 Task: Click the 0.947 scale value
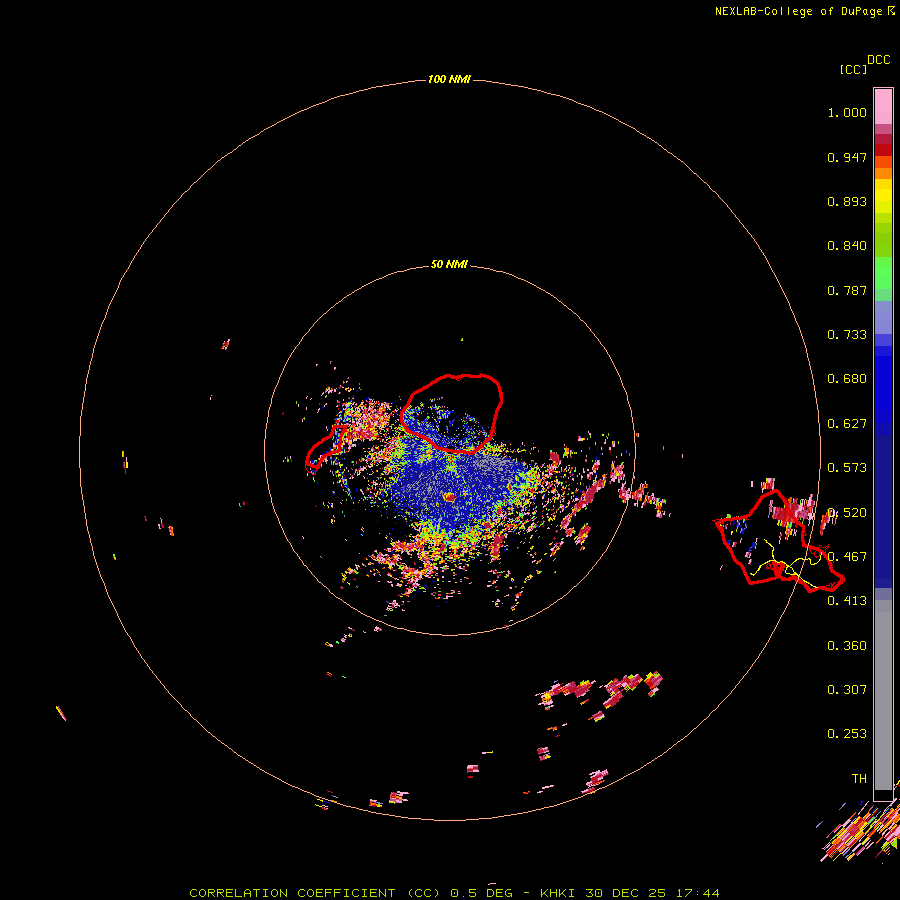tap(847, 157)
